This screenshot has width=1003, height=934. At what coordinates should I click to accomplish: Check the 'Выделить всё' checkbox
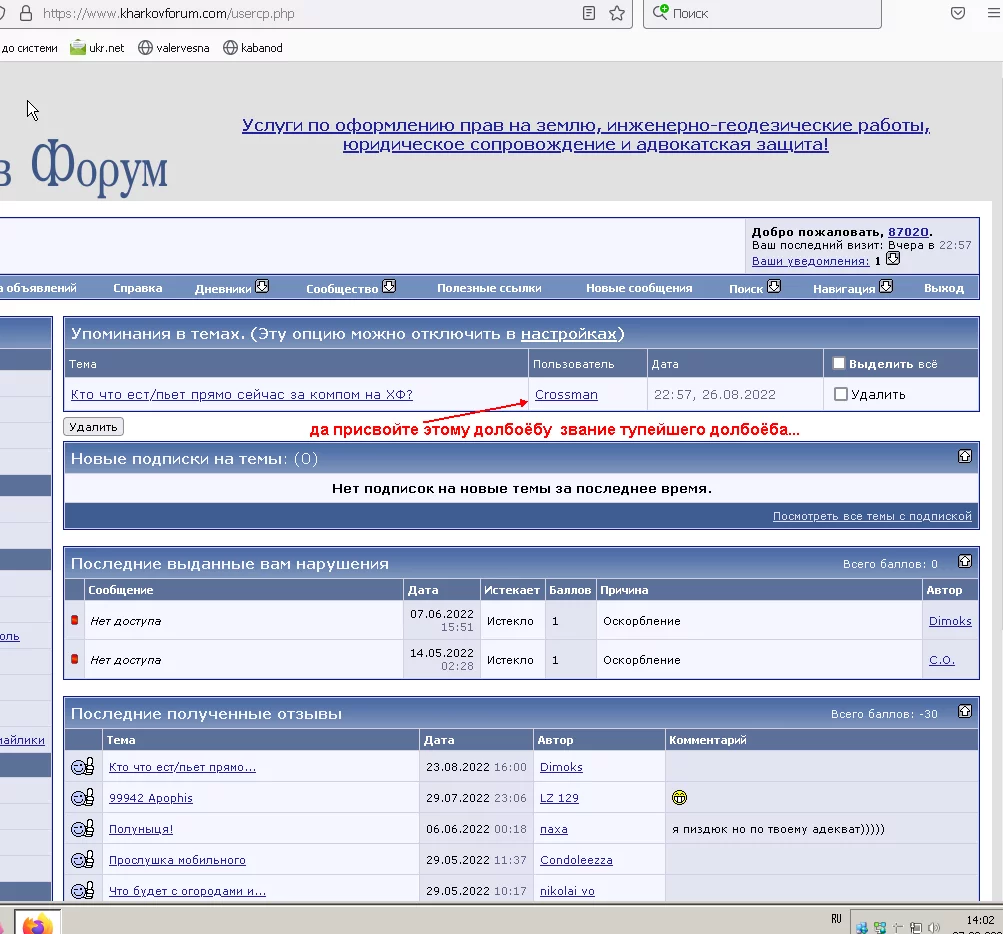[x=839, y=364]
